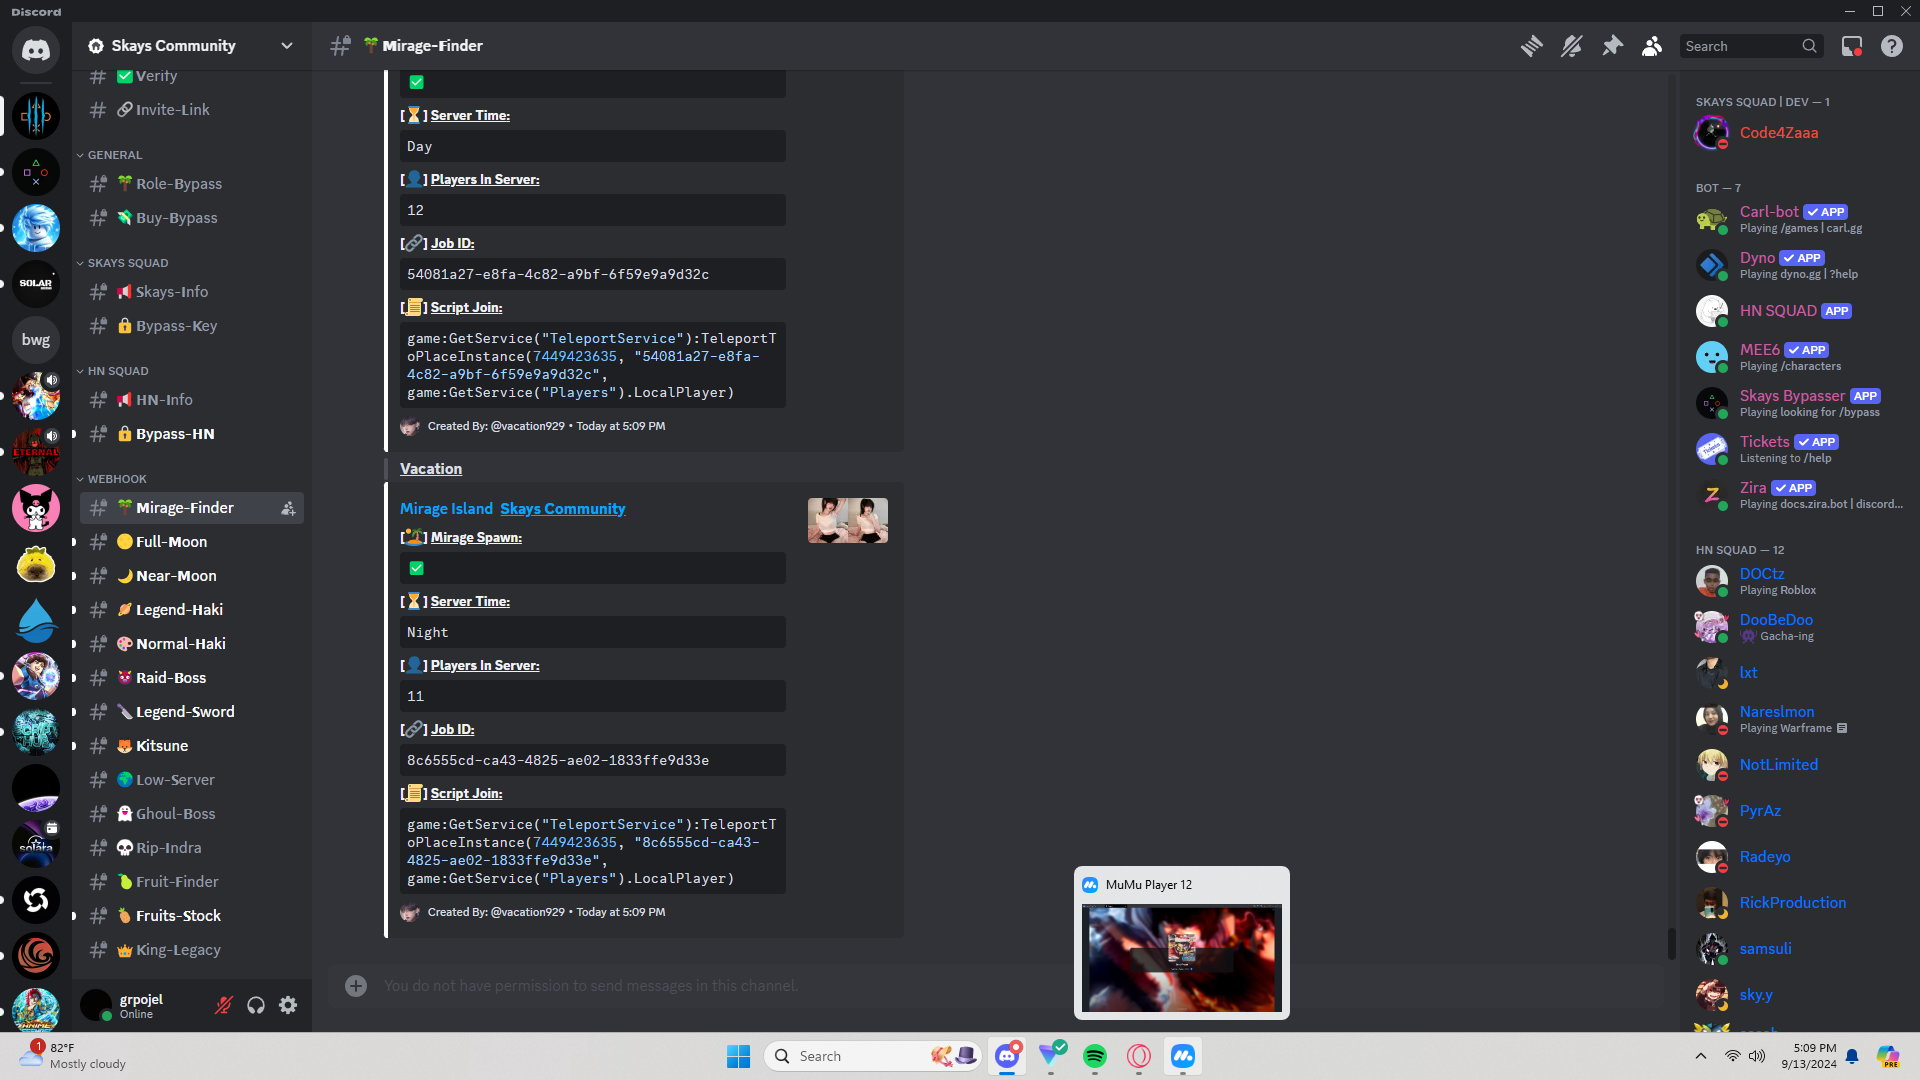The width and height of the screenshot is (1920, 1080).
Task: Click the volume speaker tray icon
Action: [1757, 1056]
